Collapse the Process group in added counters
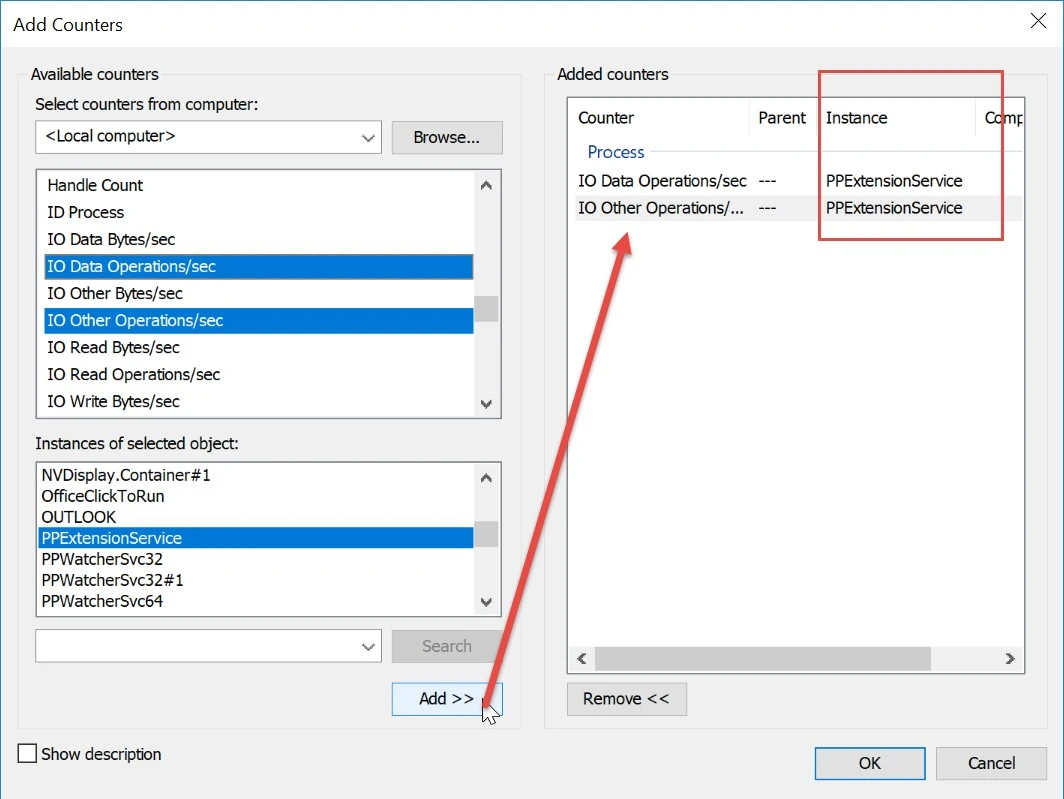Screen dimensions: 1064x799 (x=615, y=152)
